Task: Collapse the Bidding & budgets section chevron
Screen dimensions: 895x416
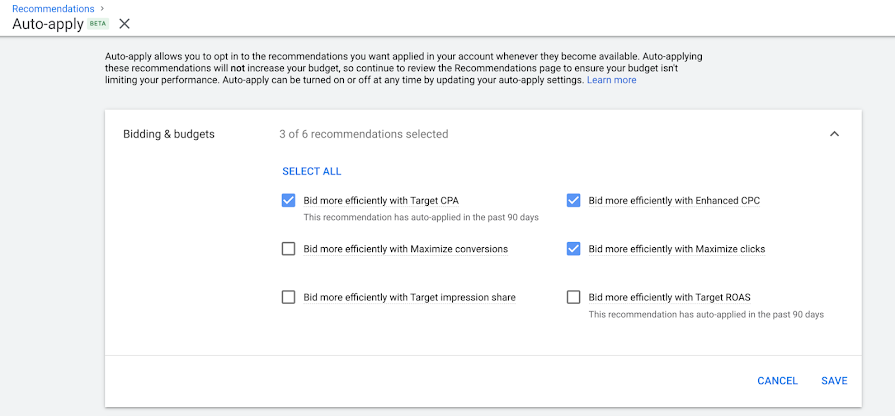Action: 834,134
